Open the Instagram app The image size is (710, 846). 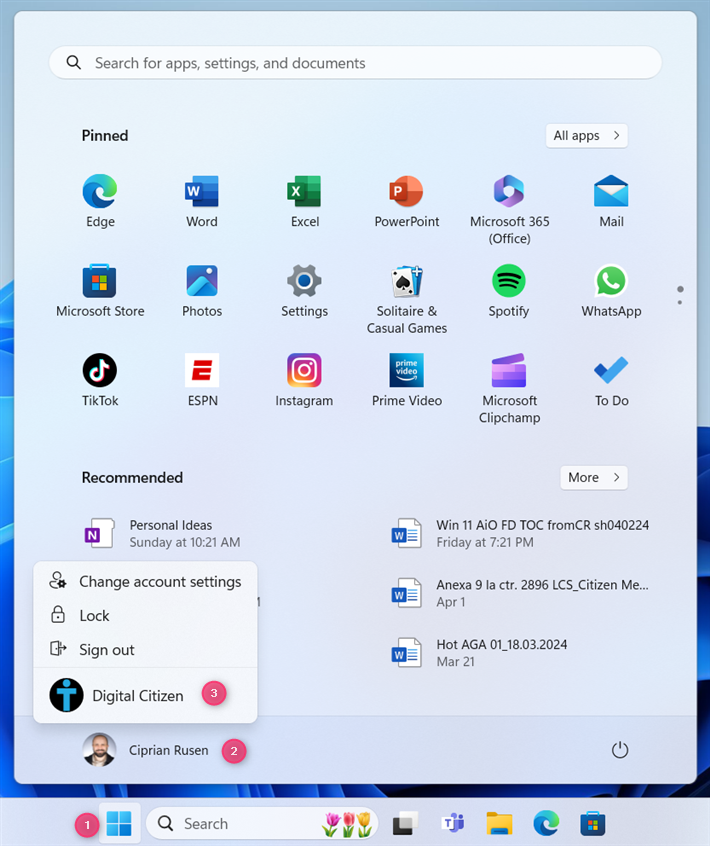(x=304, y=380)
